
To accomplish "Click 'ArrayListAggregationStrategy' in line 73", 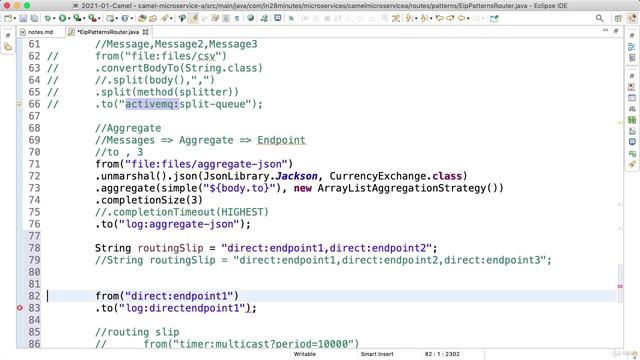I will click(402, 188).
